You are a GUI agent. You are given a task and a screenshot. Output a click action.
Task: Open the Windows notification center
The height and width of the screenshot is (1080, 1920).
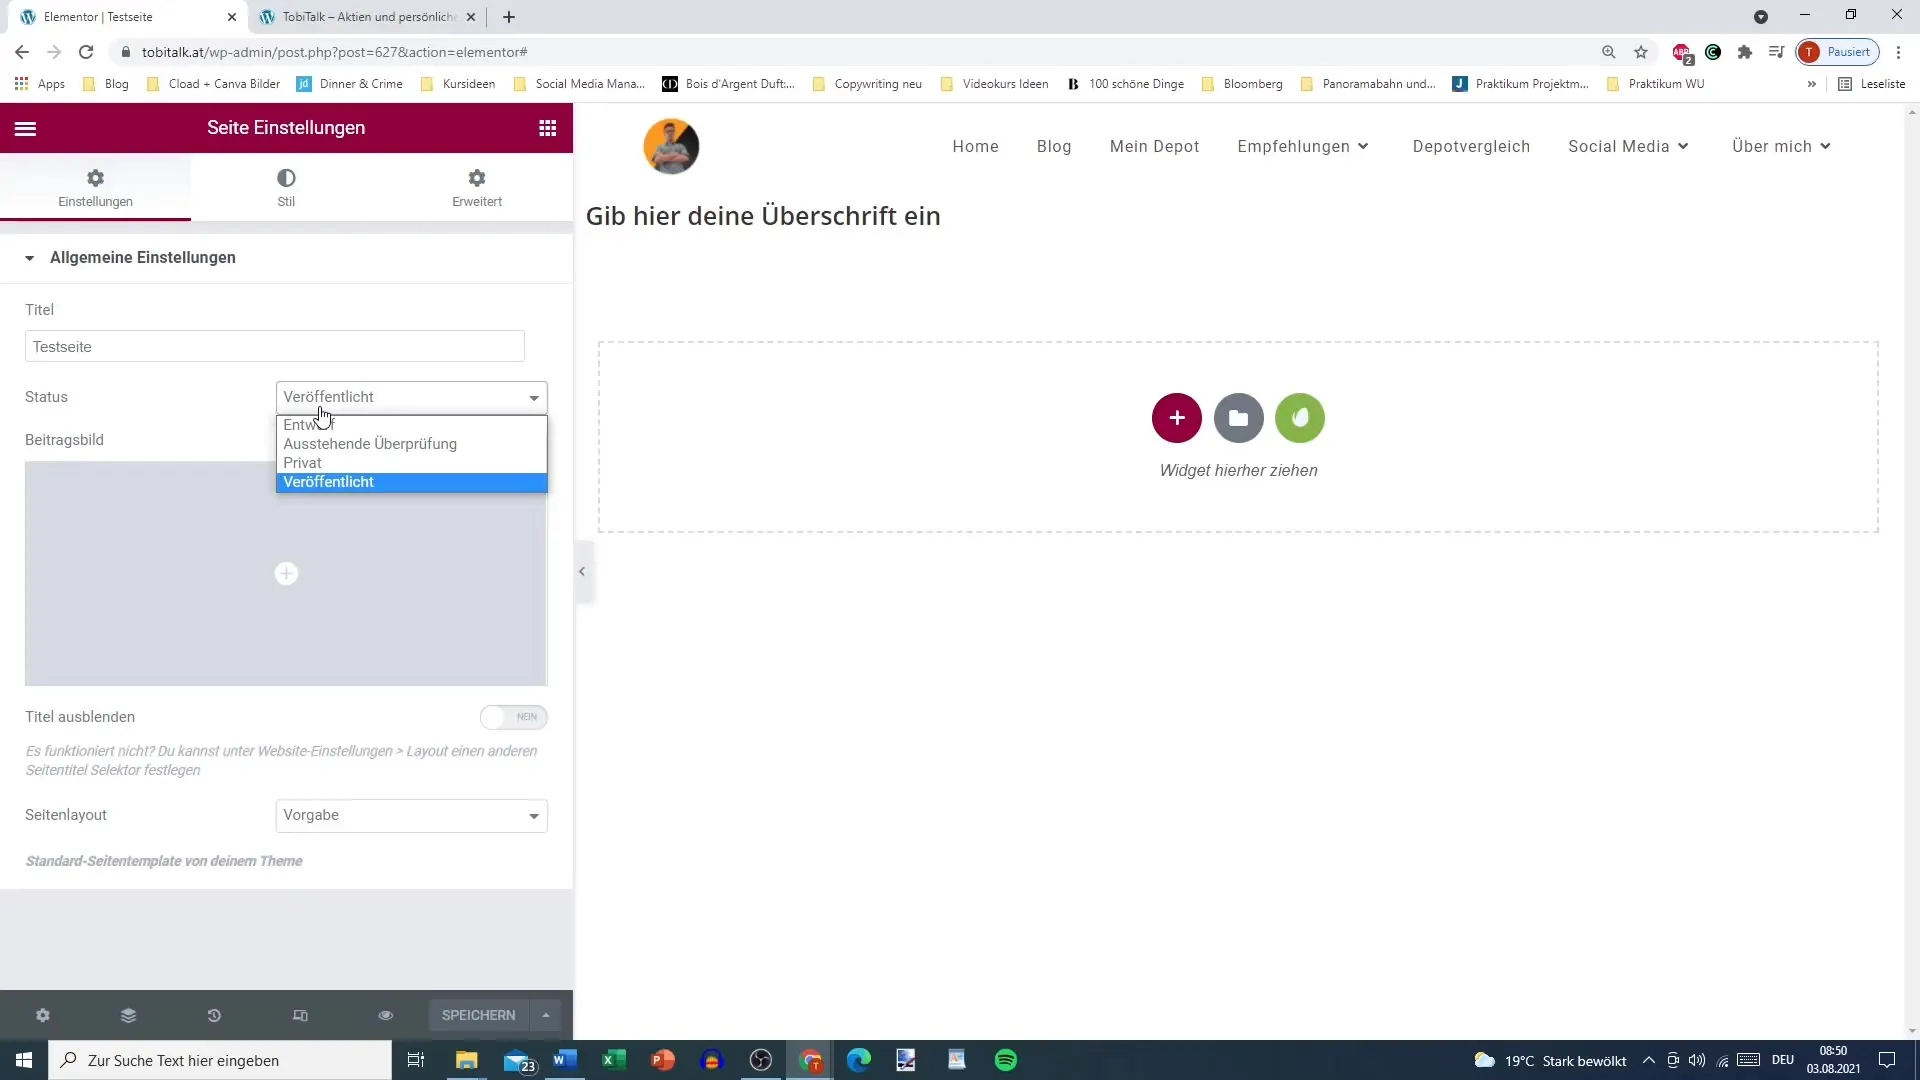[1887, 1060]
